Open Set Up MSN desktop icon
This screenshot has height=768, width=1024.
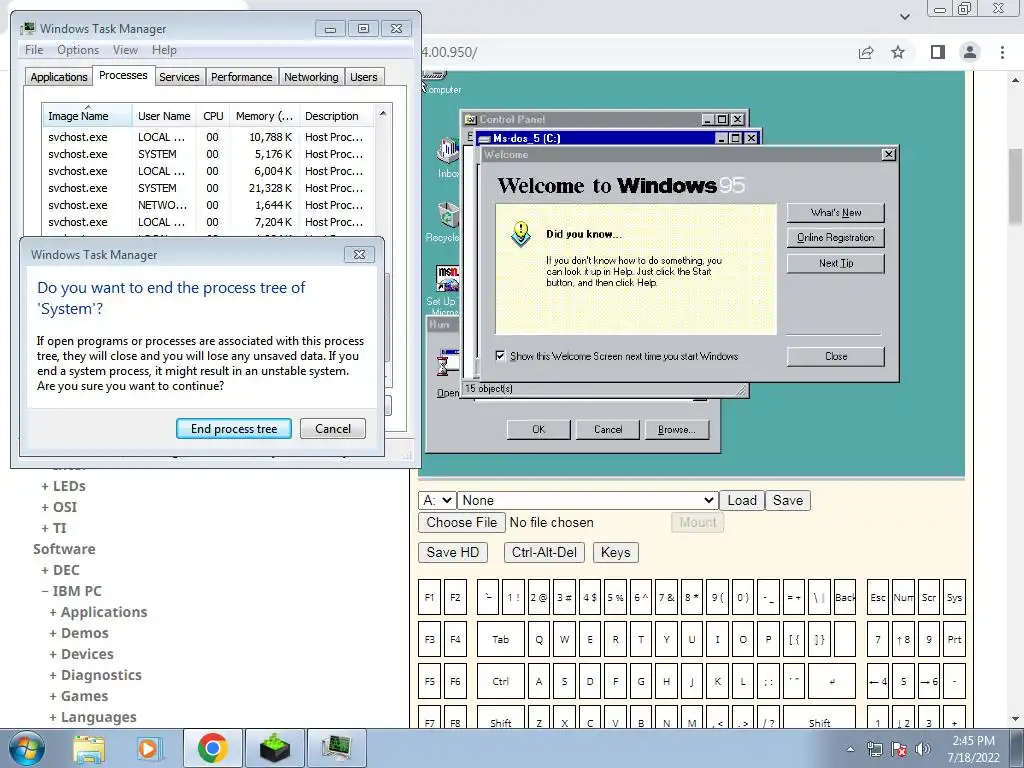447,278
